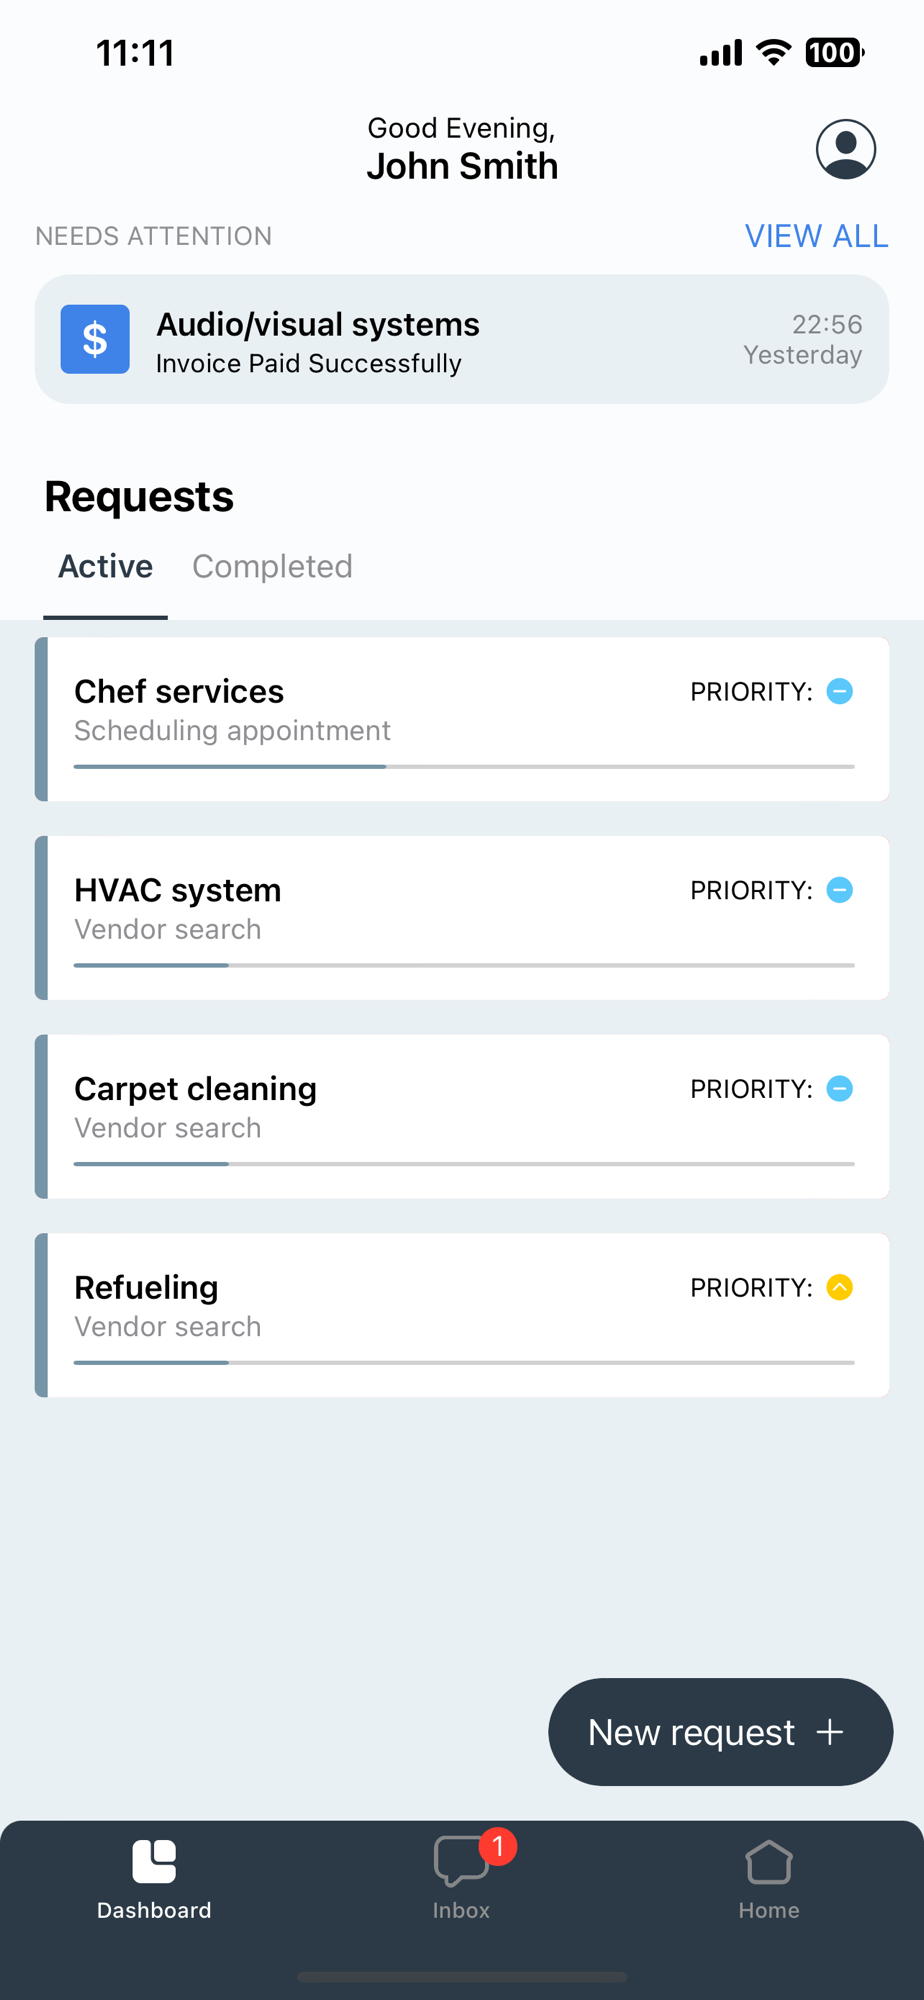Select the Active requests tab
Viewport: 924px width, 2000px height.
click(x=105, y=567)
